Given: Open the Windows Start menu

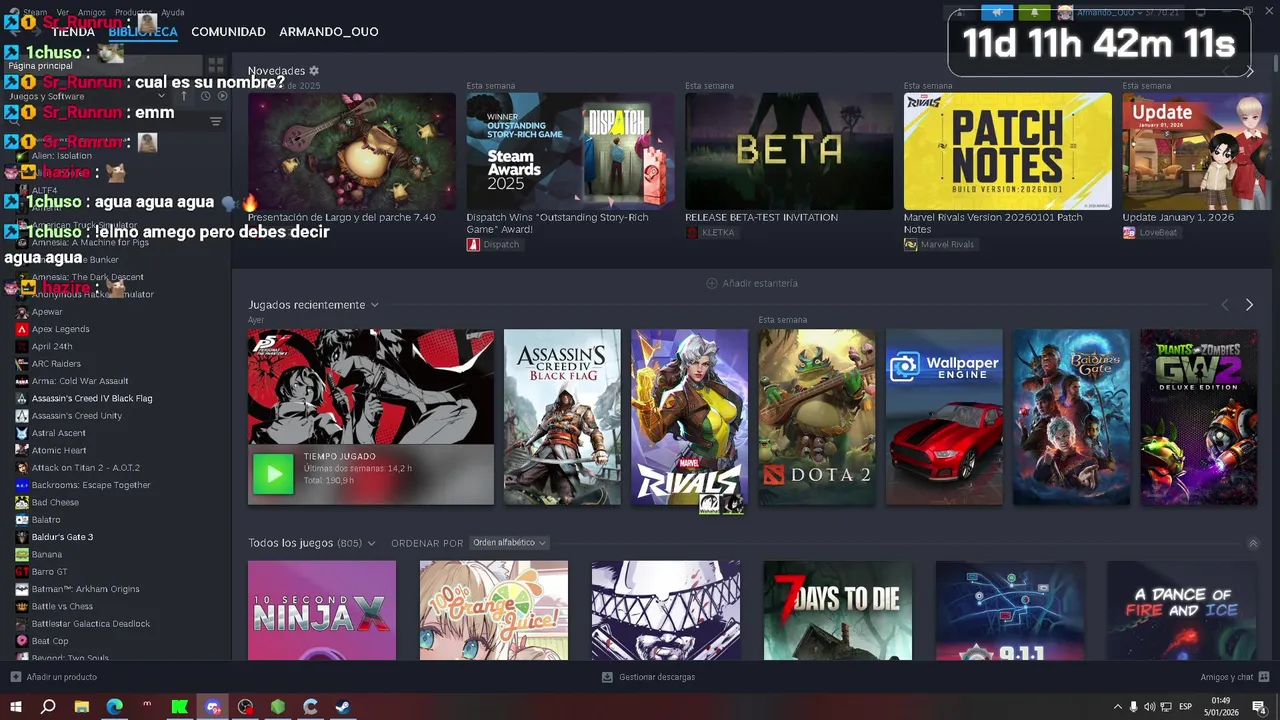Looking at the screenshot, I should (x=15, y=707).
